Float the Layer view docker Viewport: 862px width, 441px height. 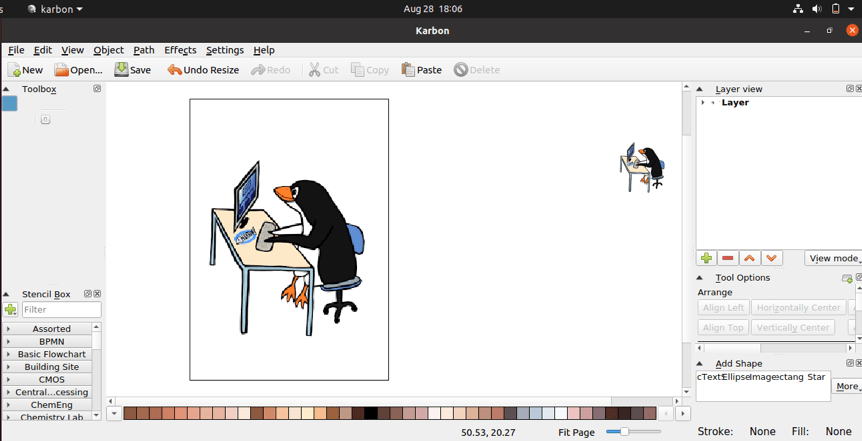coord(850,89)
